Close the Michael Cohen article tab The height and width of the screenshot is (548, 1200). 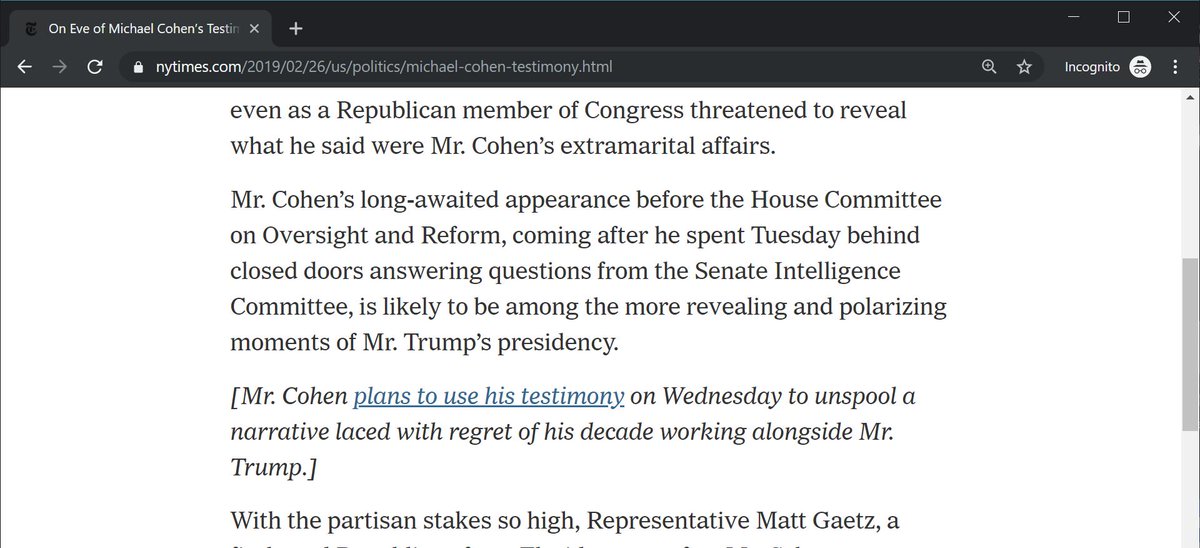pyautogui.click(x=262, y=28)
